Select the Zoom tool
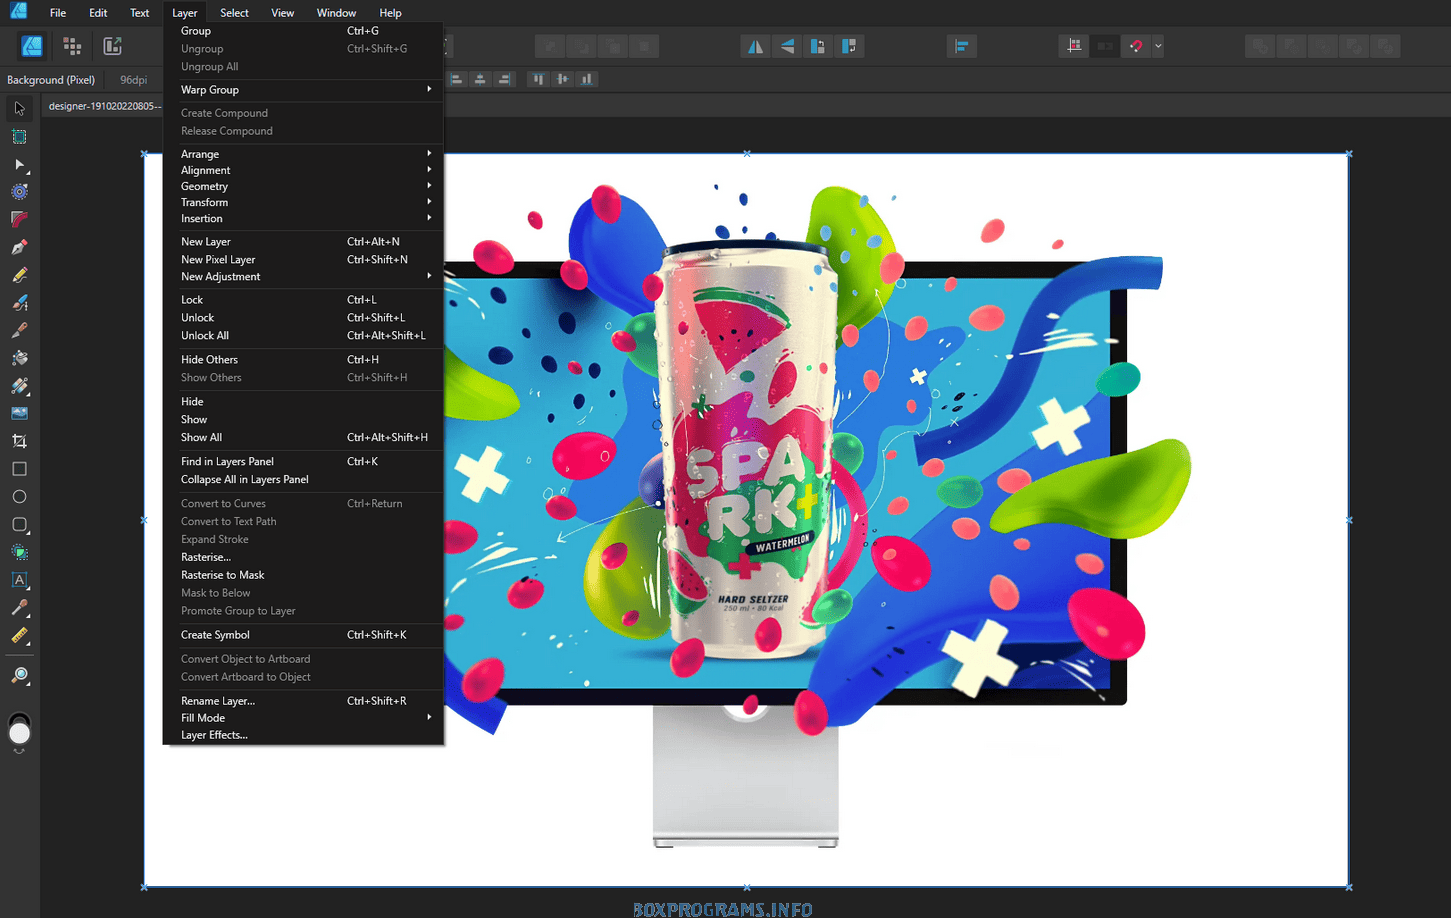Screen dimensions: 1451x918 tap(19, 676)
